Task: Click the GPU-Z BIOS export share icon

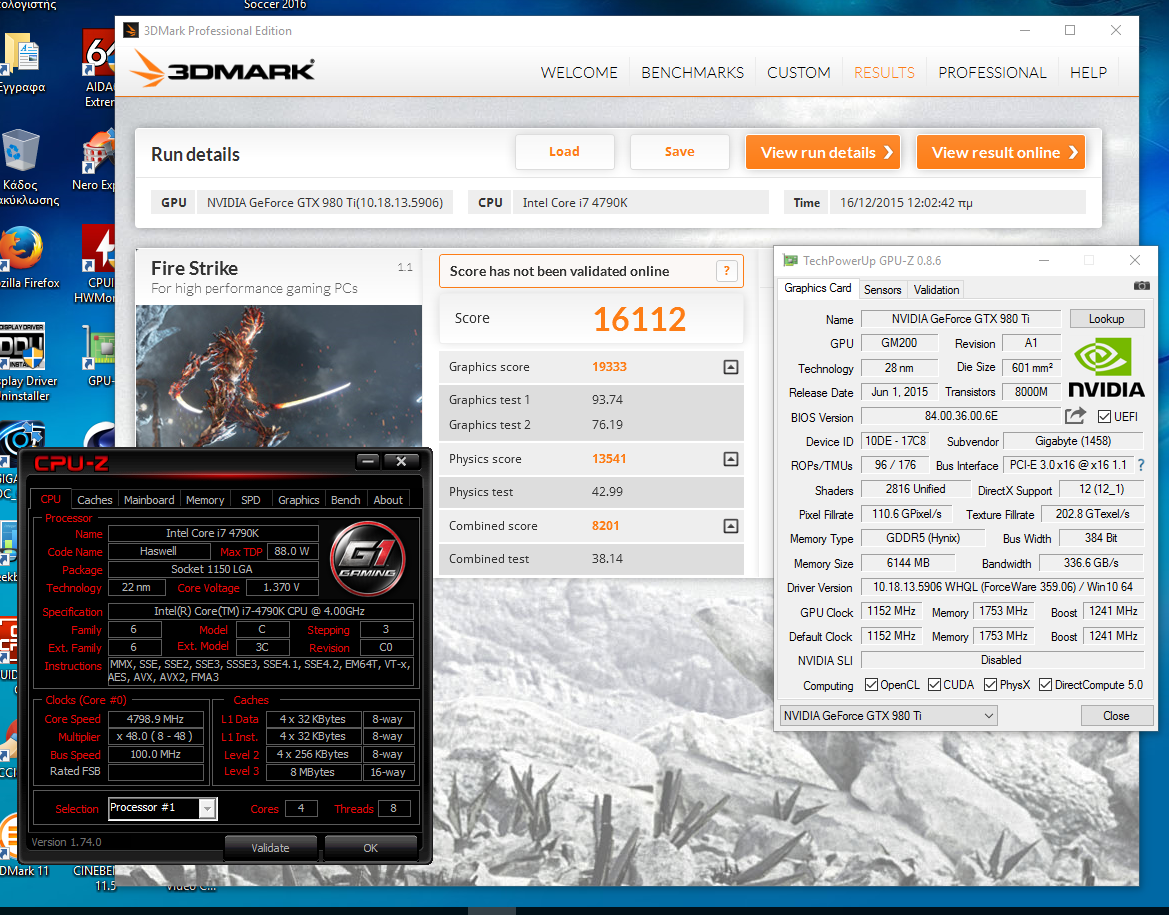Action: click(x=1075, y=416)
